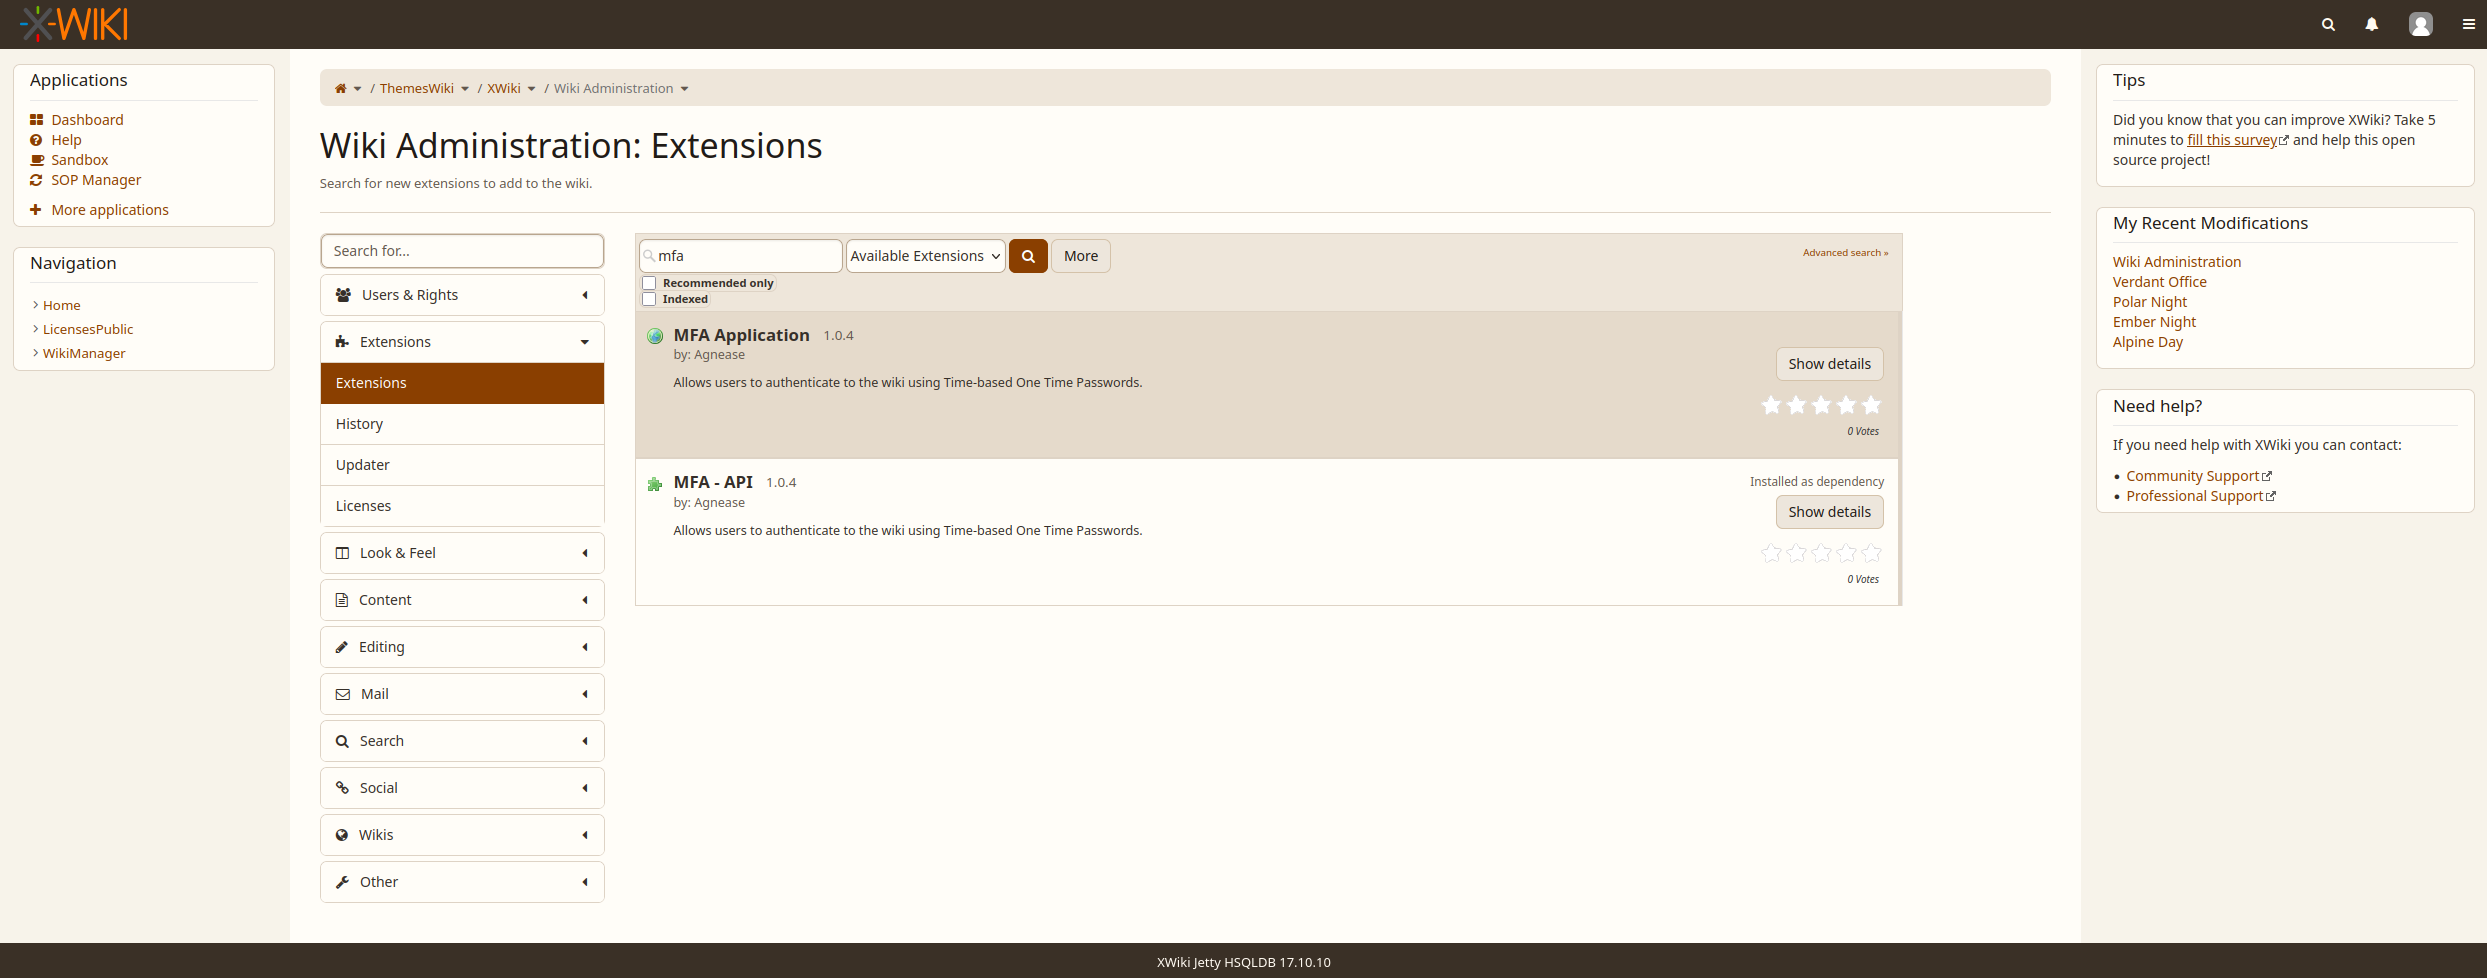Show details for MFA Application
The image size is (2487, 978).
(x=1829, y=364)
